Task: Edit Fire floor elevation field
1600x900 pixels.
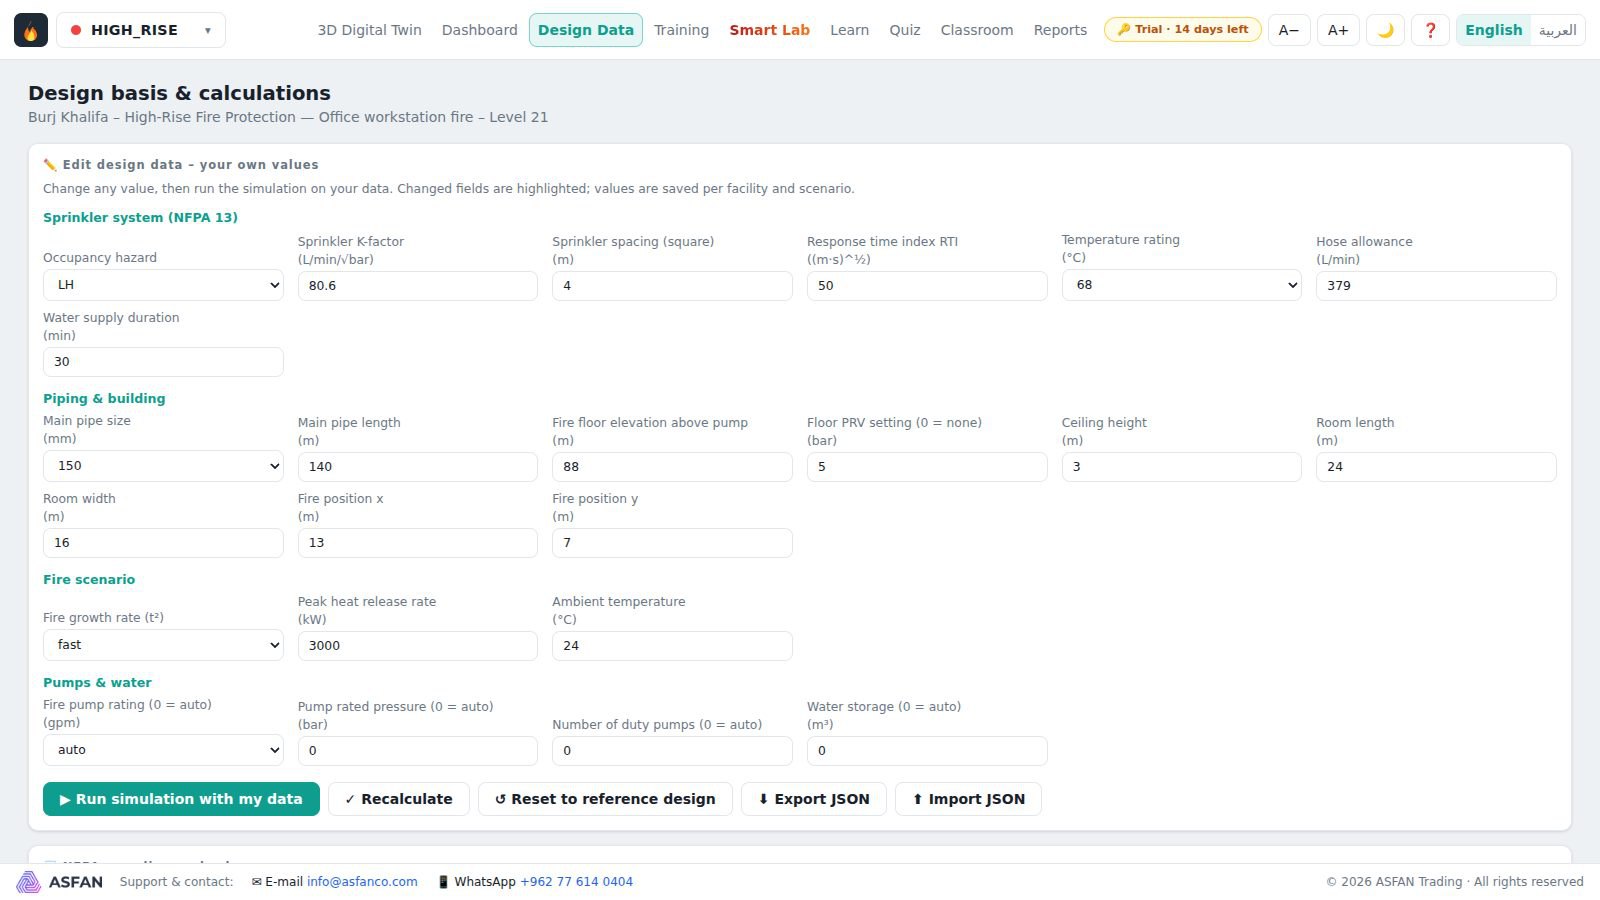Action: click(x=672, y=467)
